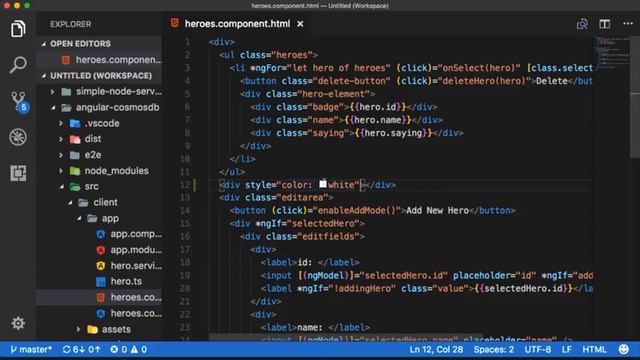Collapse the client folder

pyautogui.click(x=100, y=202)
